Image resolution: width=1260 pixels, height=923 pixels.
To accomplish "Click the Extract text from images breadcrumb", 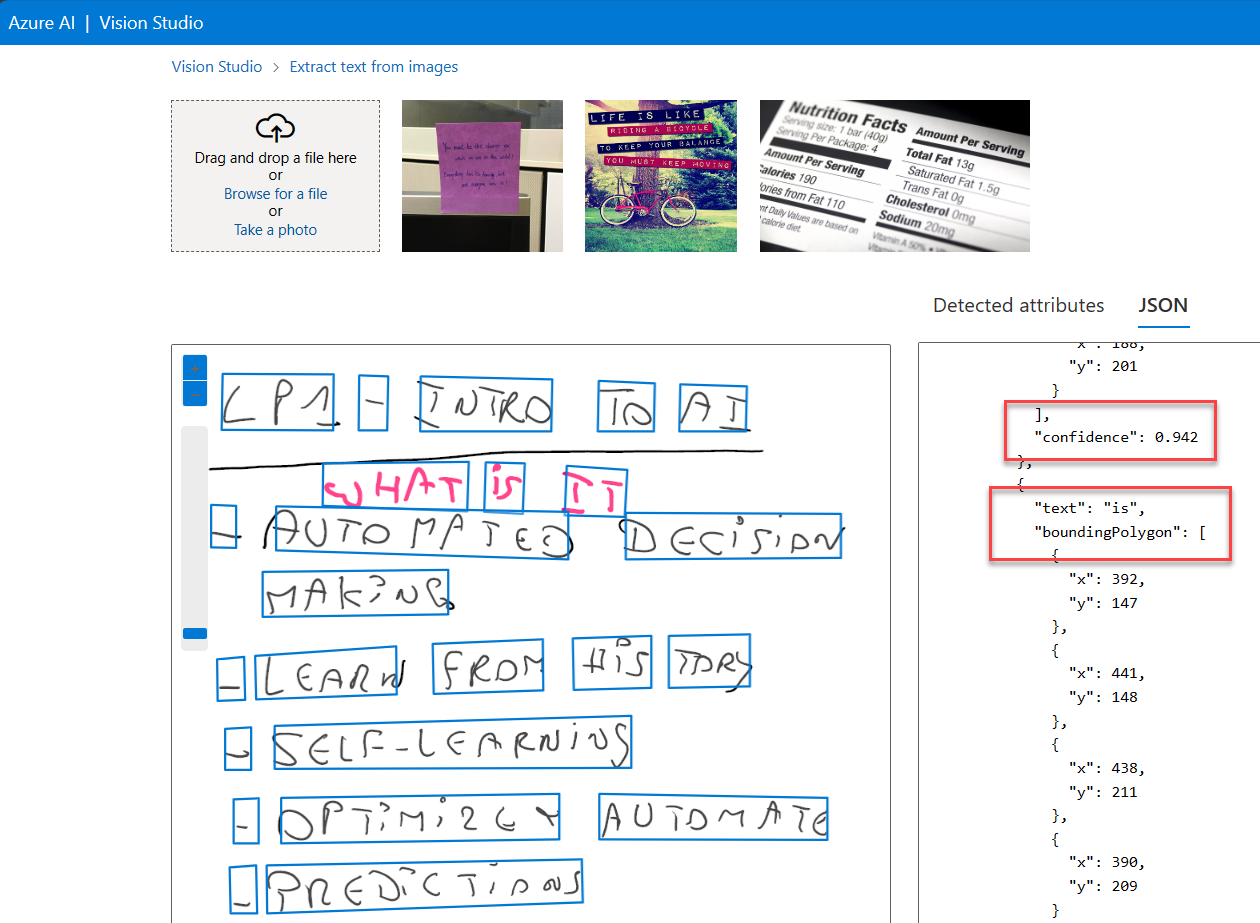I will click(x=373, y=66).
